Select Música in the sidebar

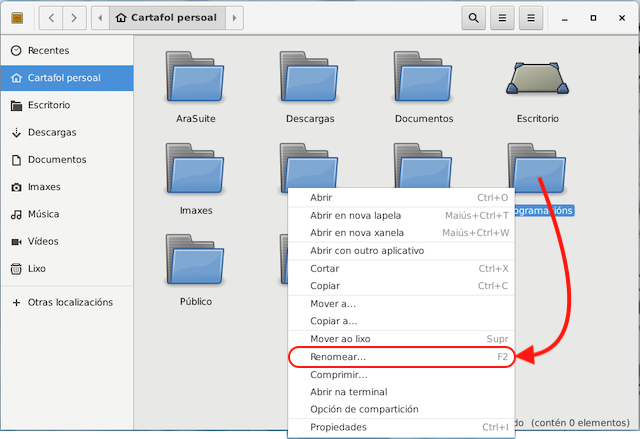[x=44, y=214]
